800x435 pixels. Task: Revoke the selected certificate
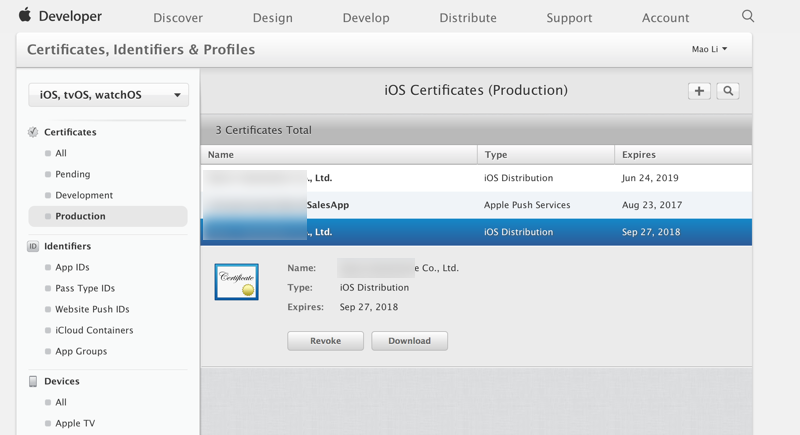pyautogui.click(x=325, y=341)
